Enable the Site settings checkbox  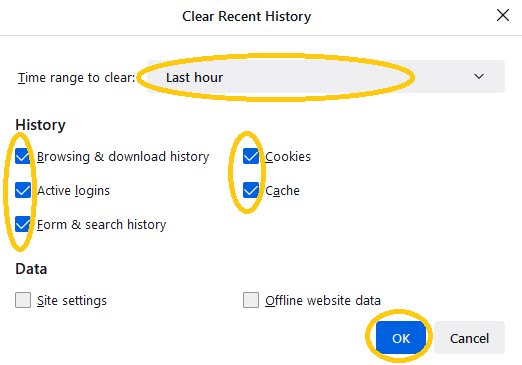point(23,300)
